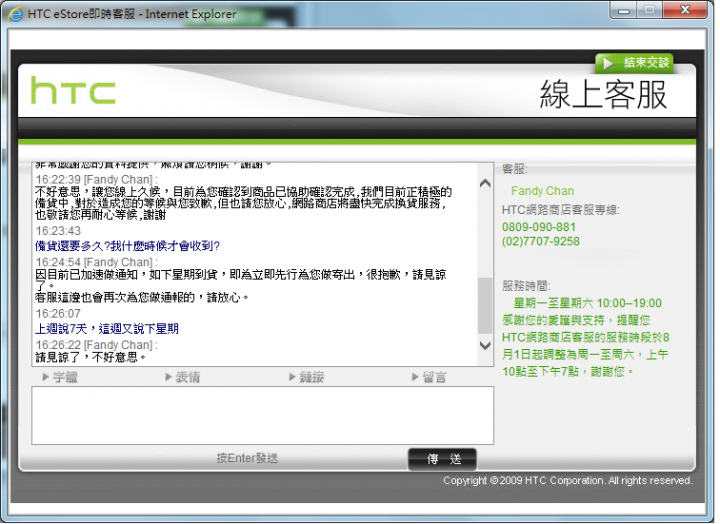Viewport: 720px width, 524px height.
Task: Click phone number (02)7707-9258
Action: pos(540,242)
